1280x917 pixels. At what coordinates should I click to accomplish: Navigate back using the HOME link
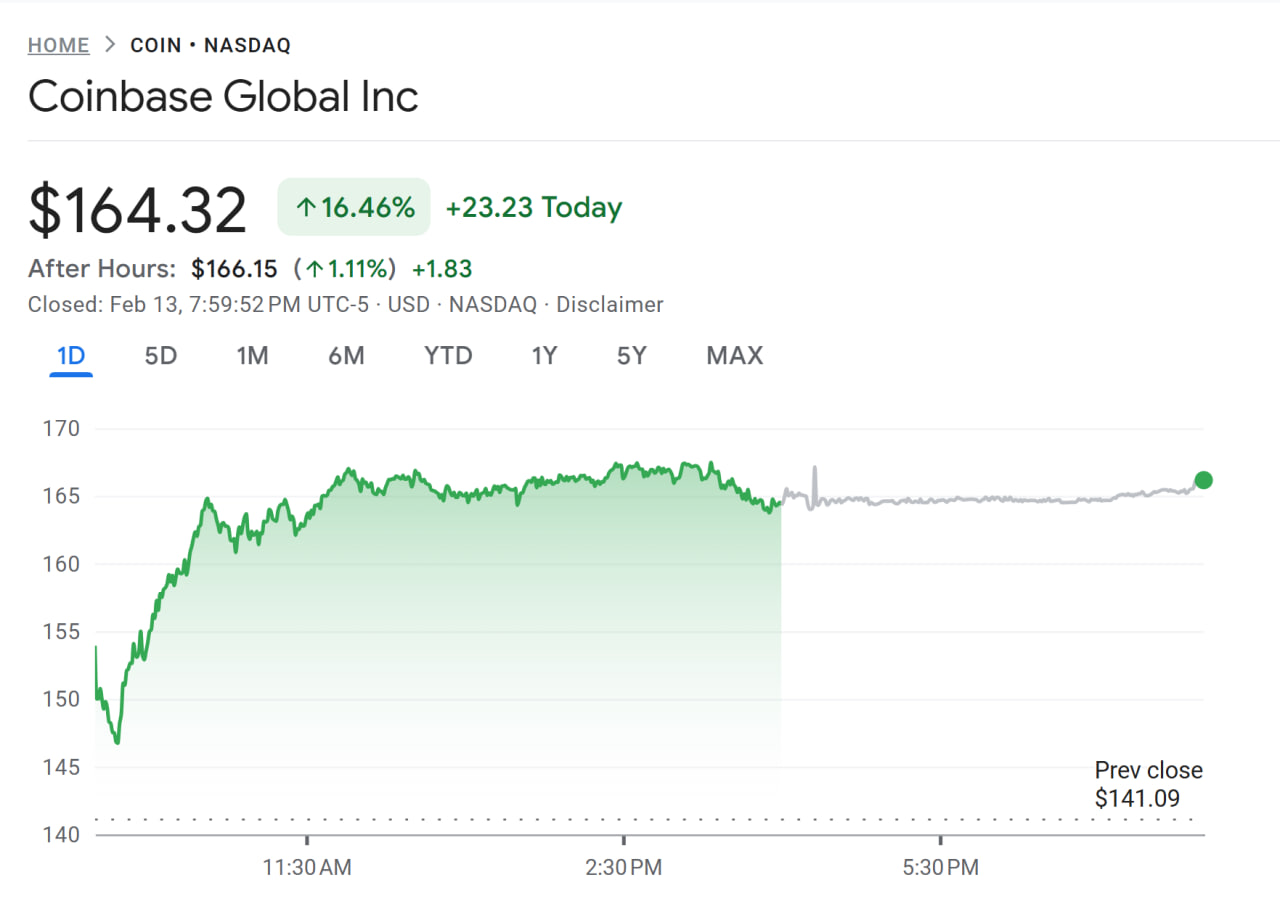[x=58, y=45]
